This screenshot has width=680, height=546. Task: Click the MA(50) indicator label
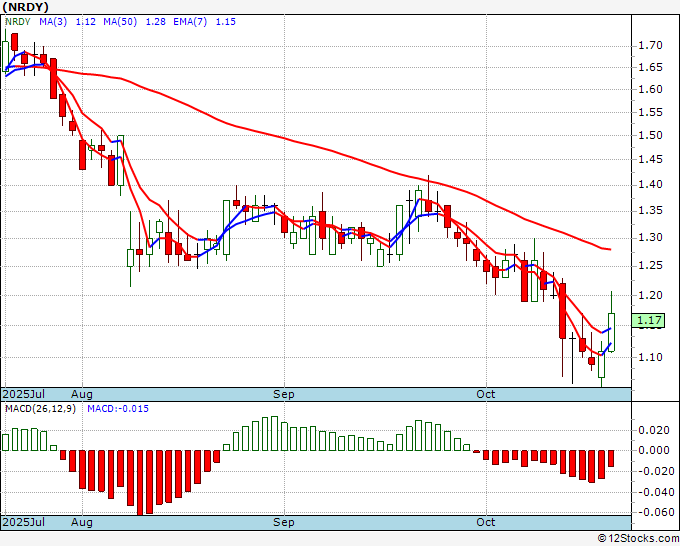click(x=120, y=22)
